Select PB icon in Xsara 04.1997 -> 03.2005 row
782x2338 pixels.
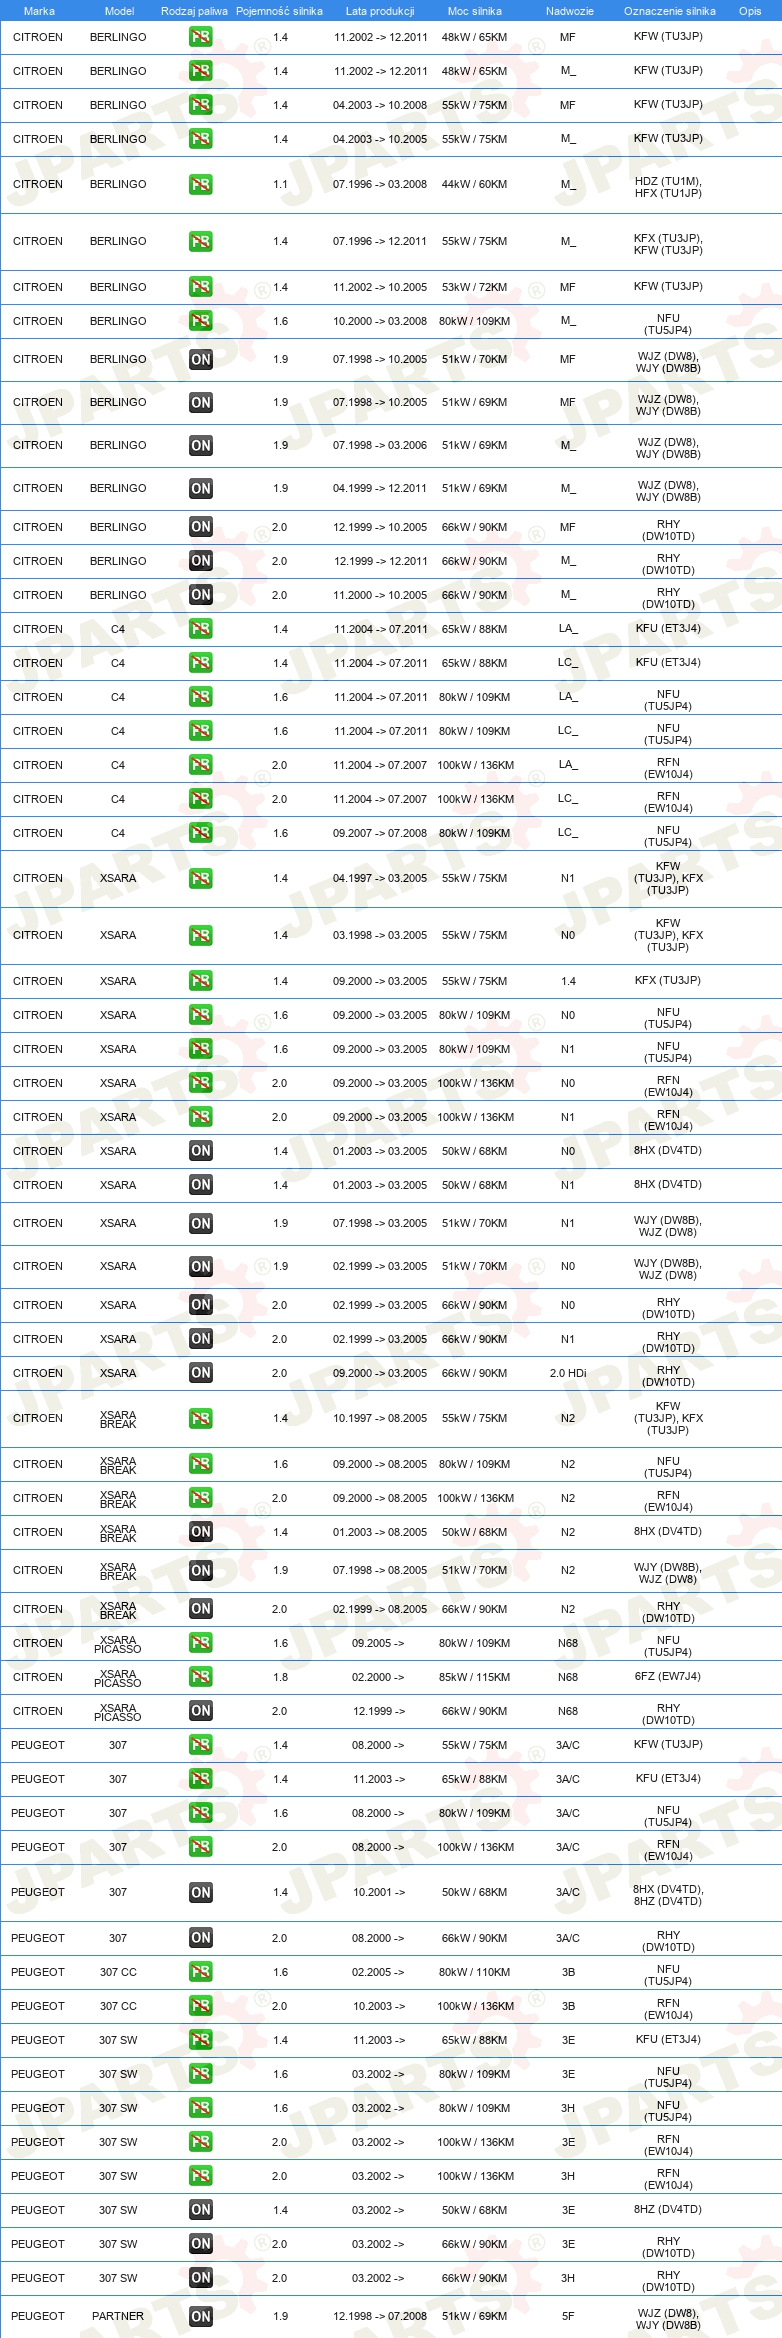(200, 879)
